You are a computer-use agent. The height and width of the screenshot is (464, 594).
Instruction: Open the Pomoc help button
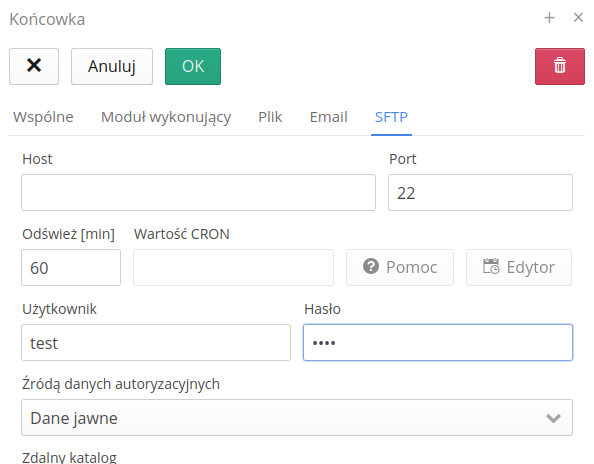point(400,267)
